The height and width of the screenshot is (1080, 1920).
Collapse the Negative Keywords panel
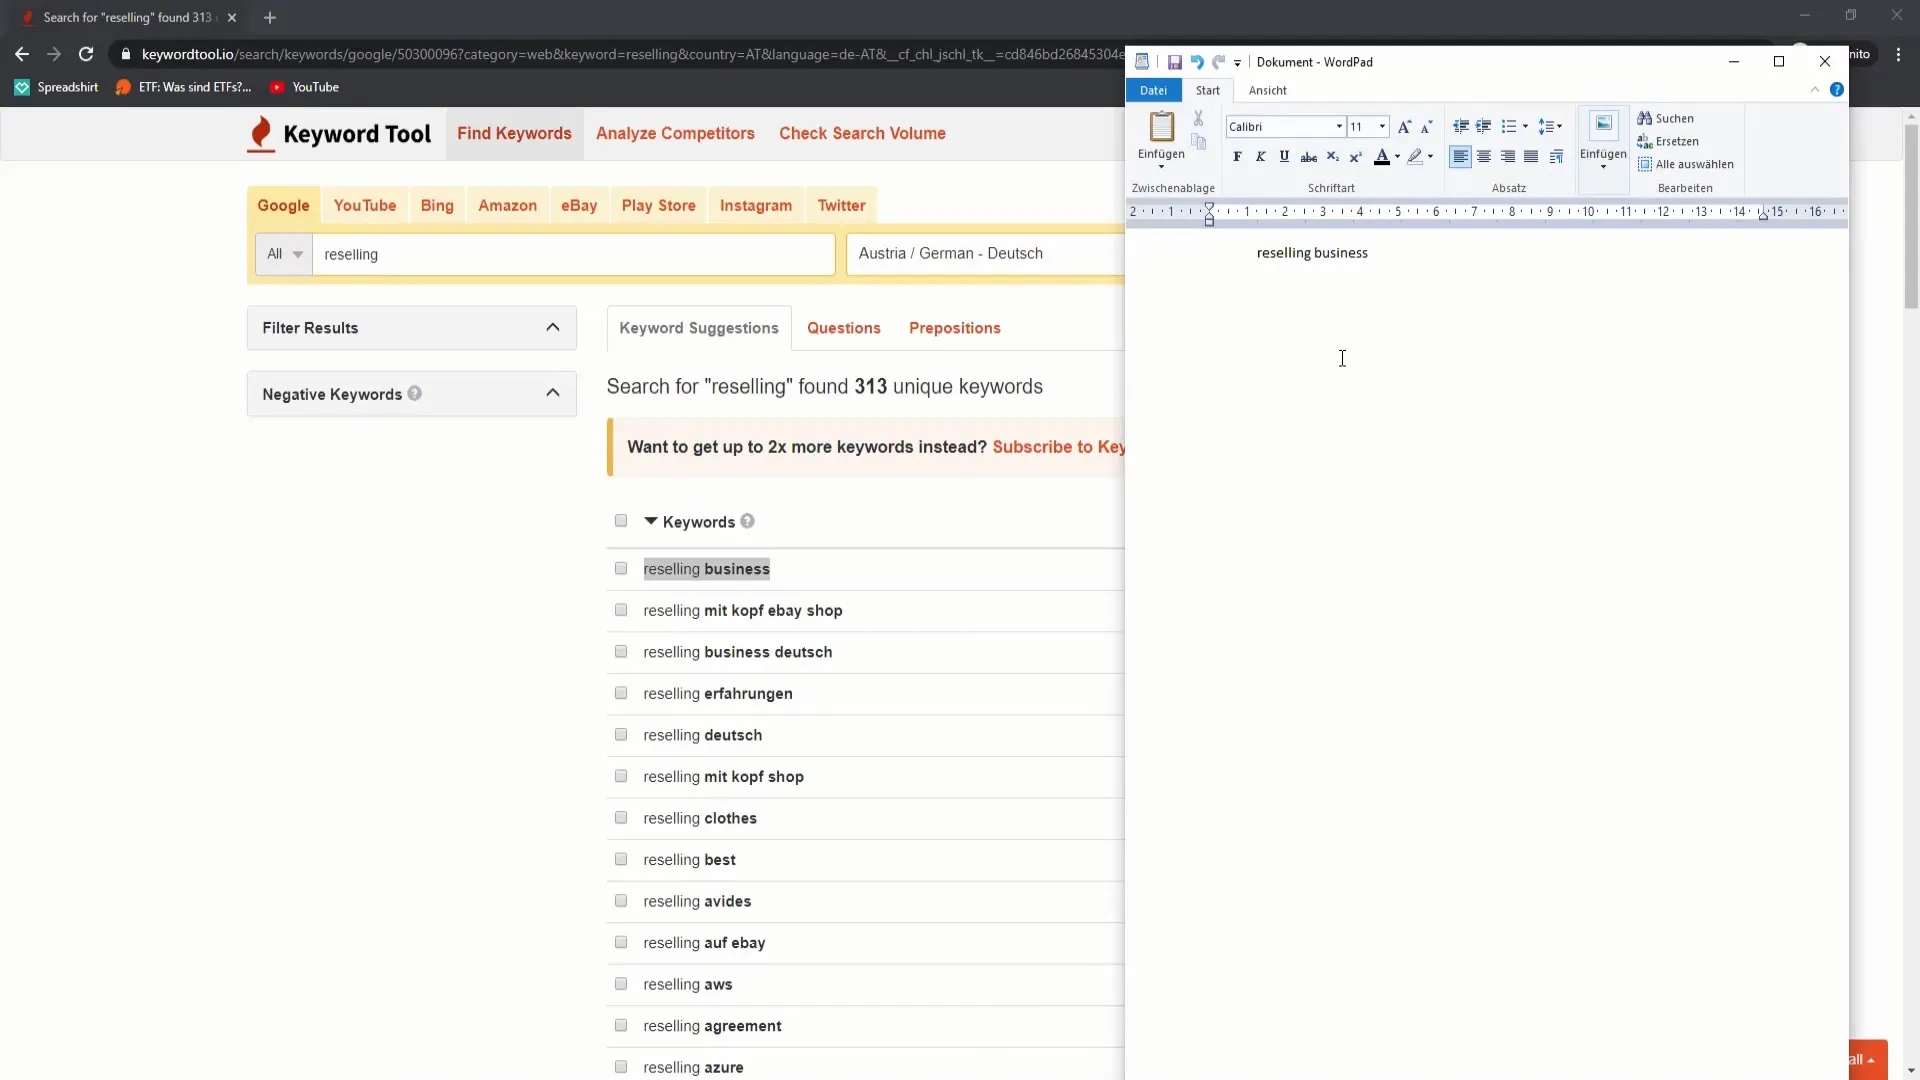[553, 393]
